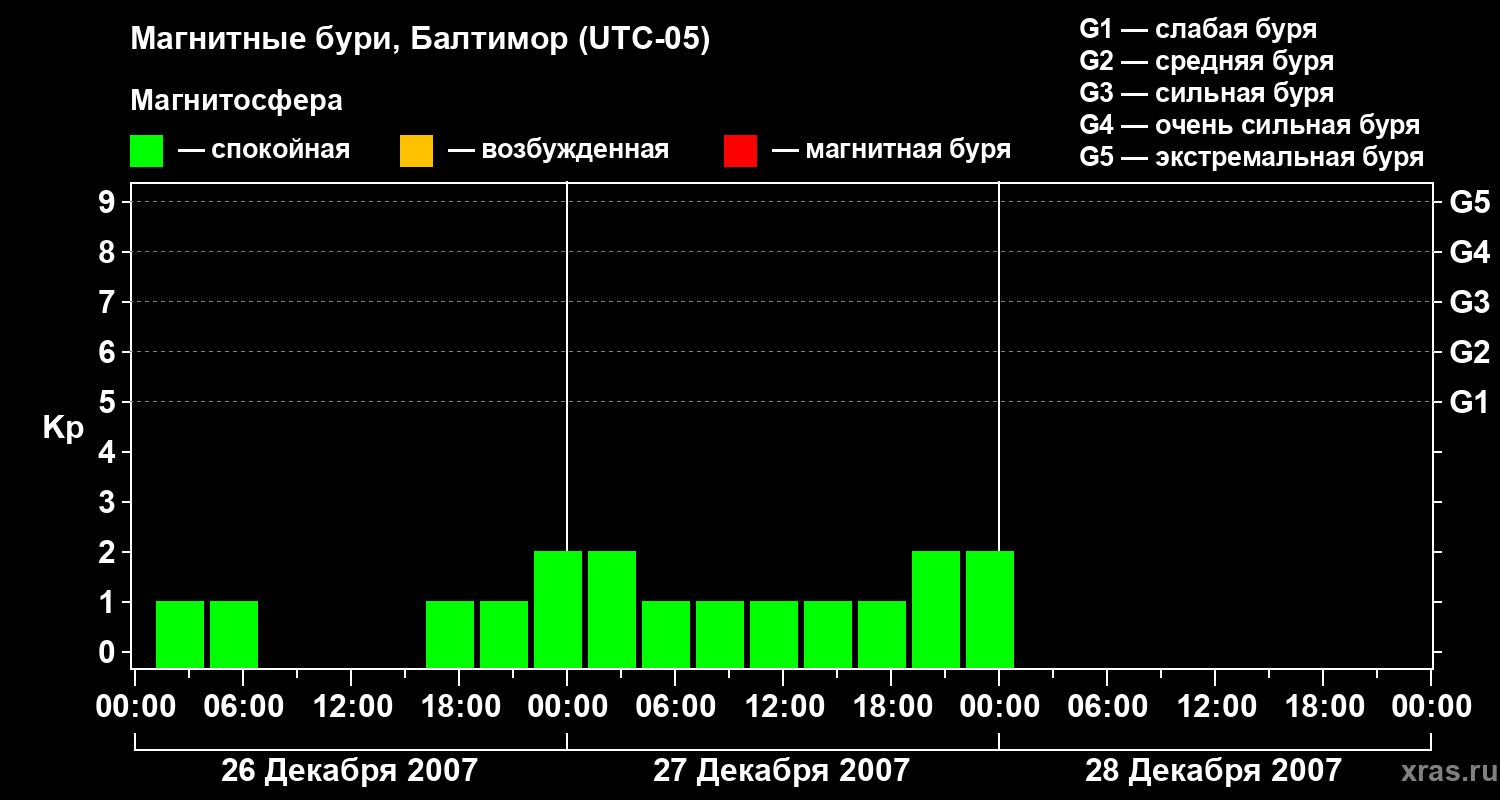Click the Kp value 5 on the left axis
The image size is (1500, 800).
[109, 402]
